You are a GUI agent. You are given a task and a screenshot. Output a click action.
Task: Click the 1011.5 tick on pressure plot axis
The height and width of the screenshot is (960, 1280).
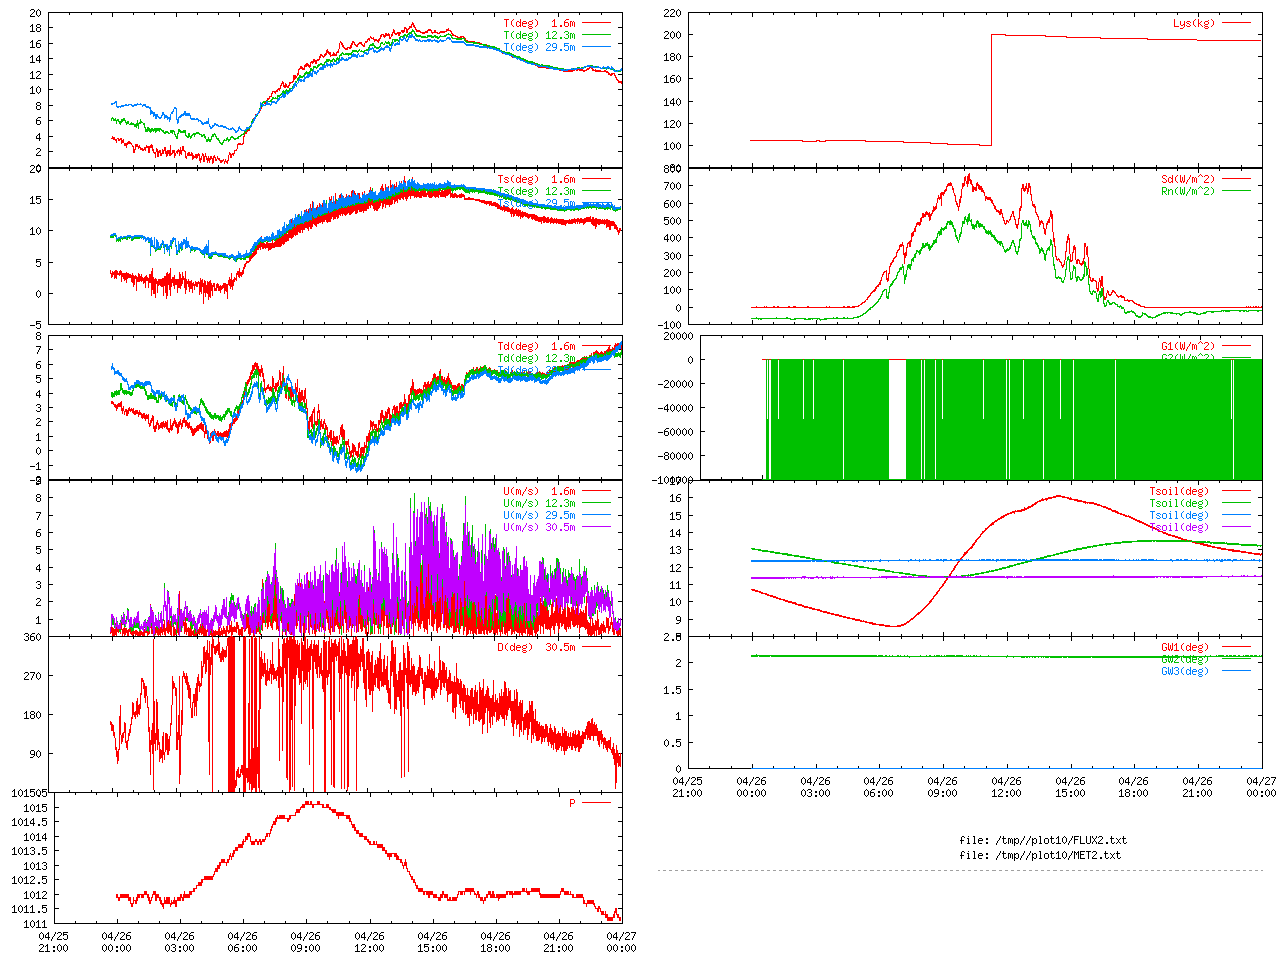[29, 909]
